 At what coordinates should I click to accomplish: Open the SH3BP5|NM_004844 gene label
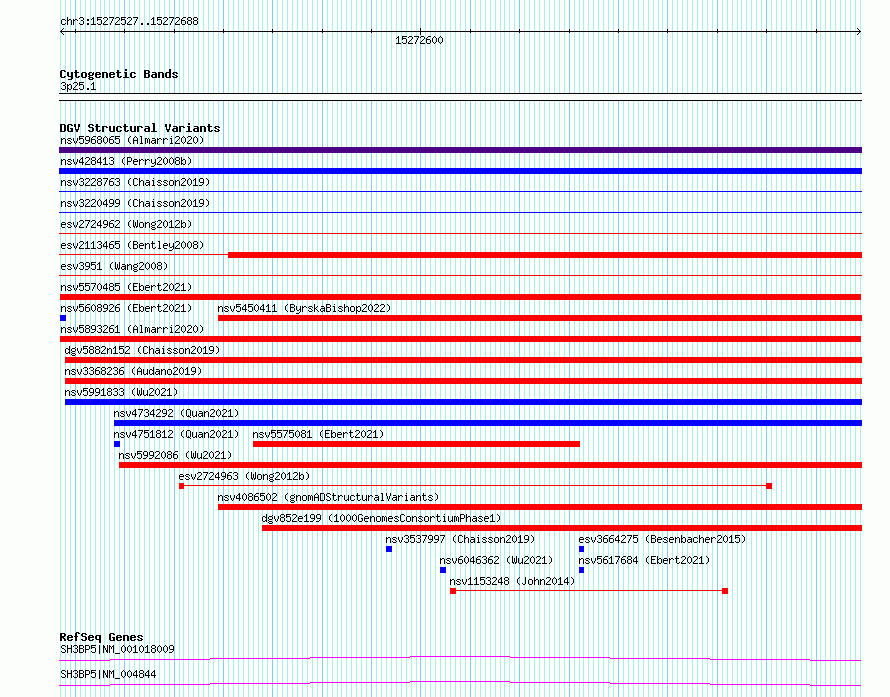108,674
